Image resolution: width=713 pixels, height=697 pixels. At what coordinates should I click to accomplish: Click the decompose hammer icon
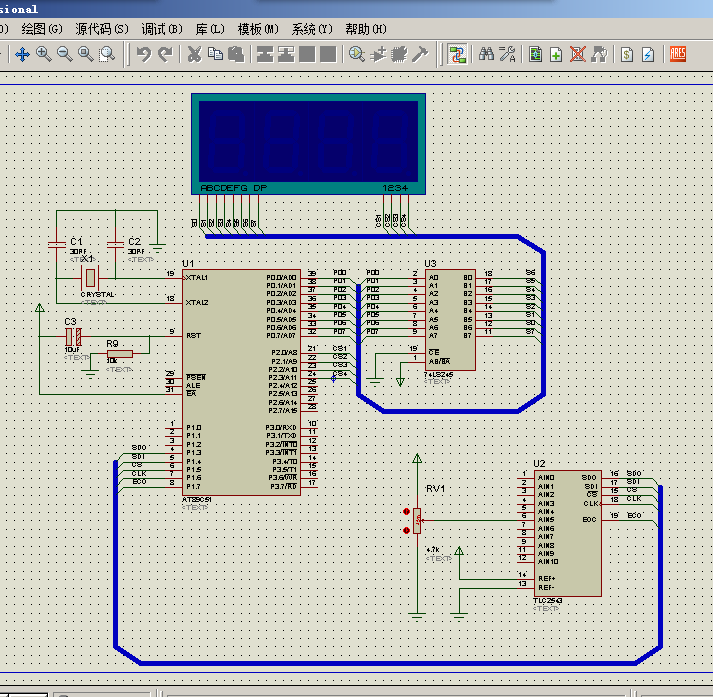point(420,55)
